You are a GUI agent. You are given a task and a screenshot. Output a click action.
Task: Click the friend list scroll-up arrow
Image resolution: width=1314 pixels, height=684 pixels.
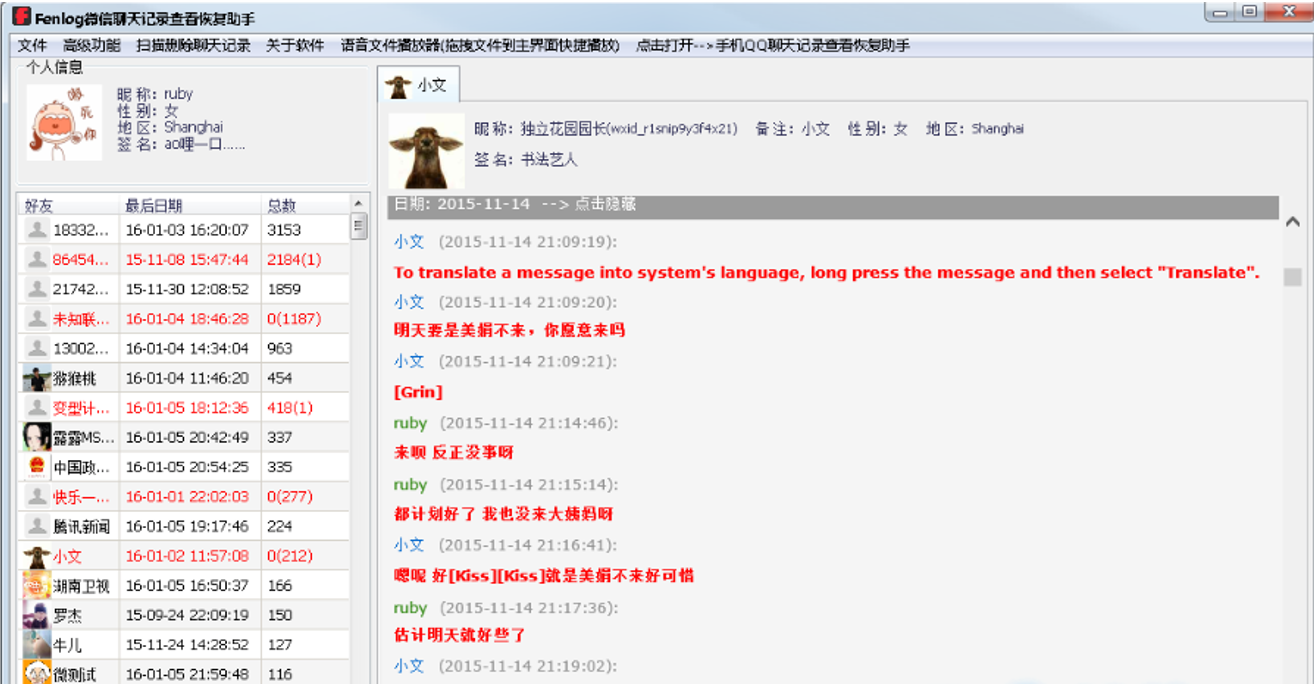click(x=359, y=204)
